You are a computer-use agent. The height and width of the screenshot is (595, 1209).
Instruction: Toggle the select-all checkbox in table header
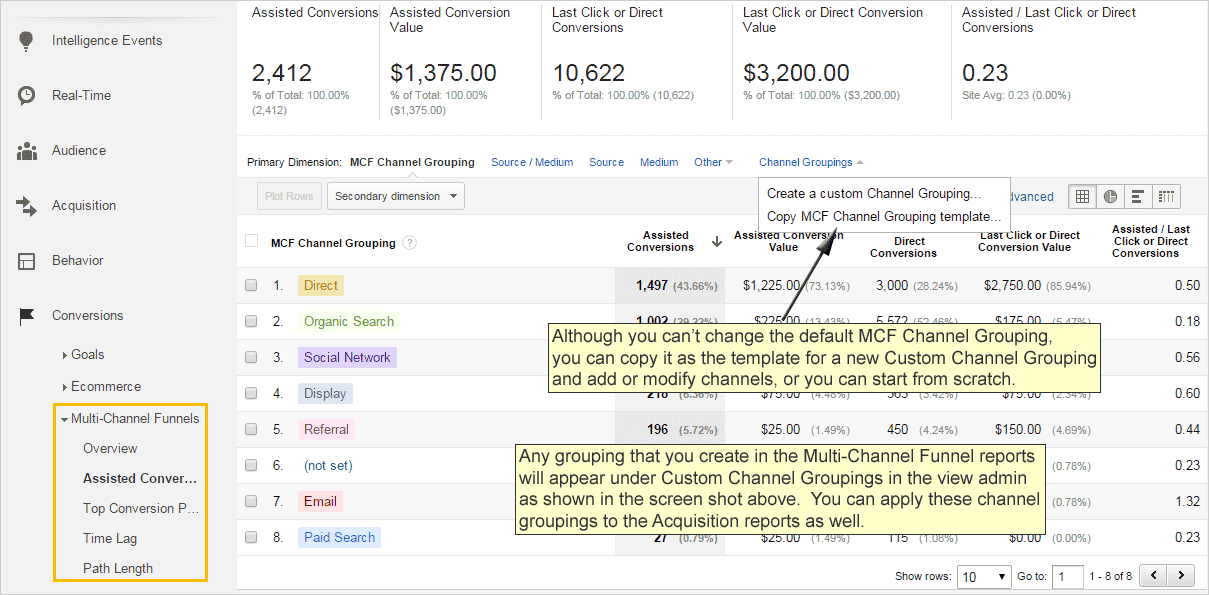point(251,240)
